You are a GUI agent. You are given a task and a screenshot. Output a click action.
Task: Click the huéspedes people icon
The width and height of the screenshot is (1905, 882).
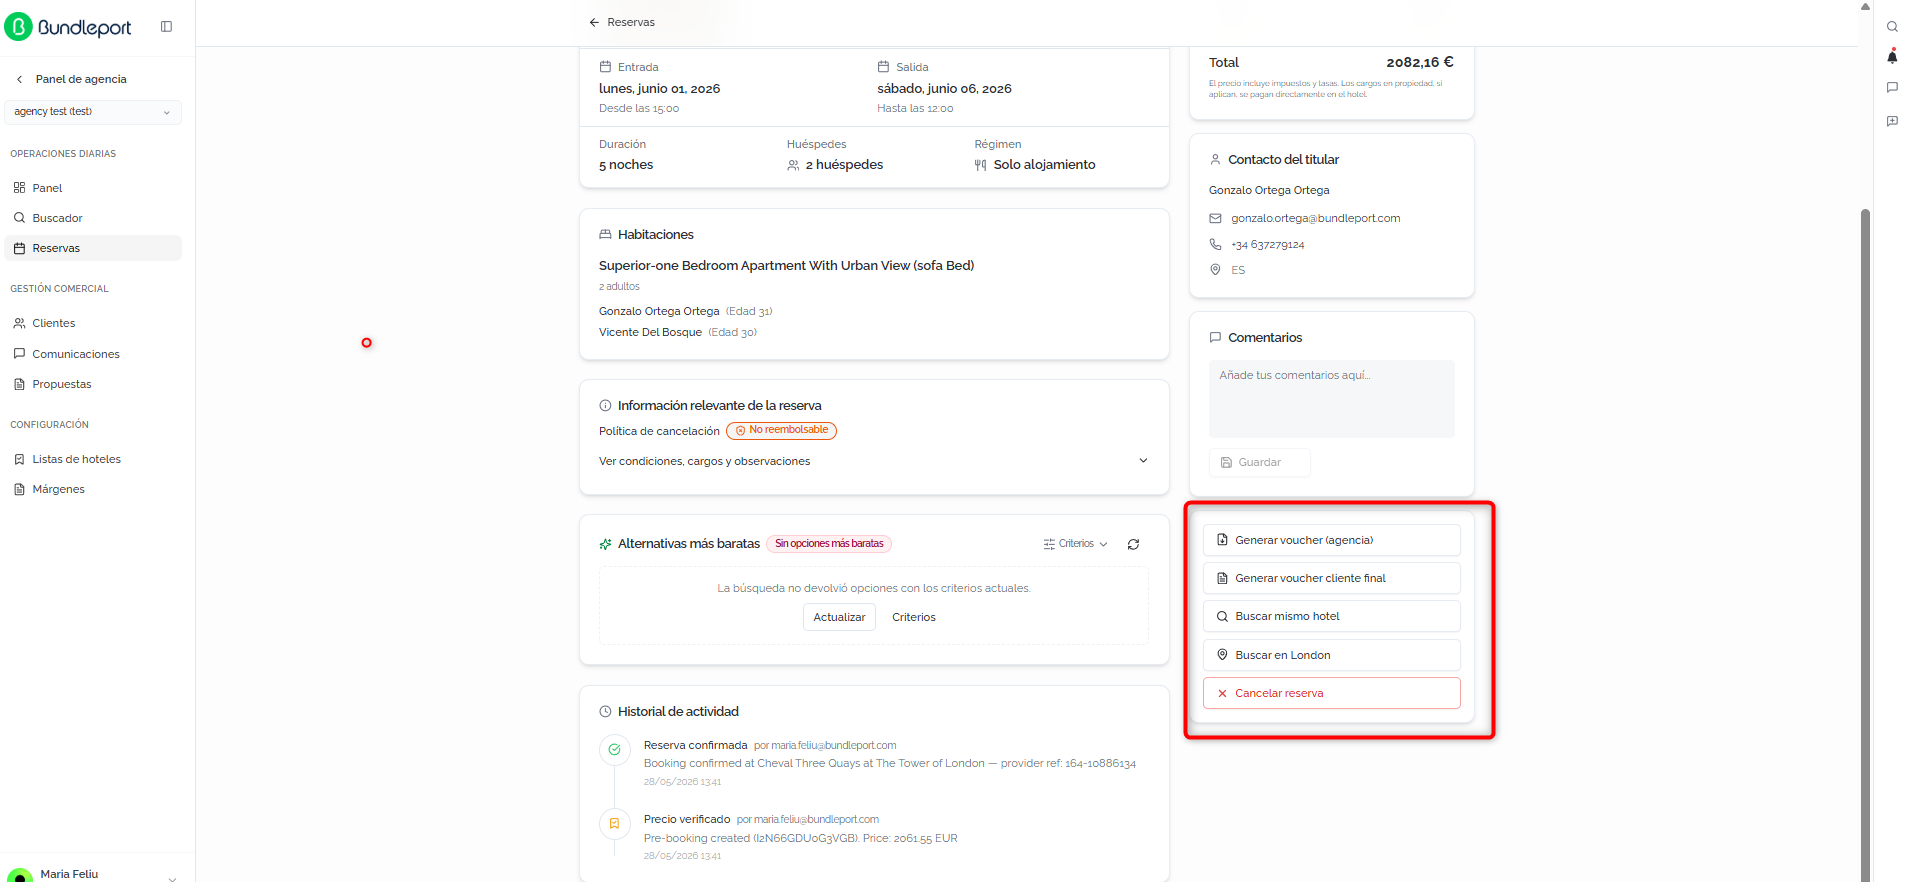[x=793, y=165]
